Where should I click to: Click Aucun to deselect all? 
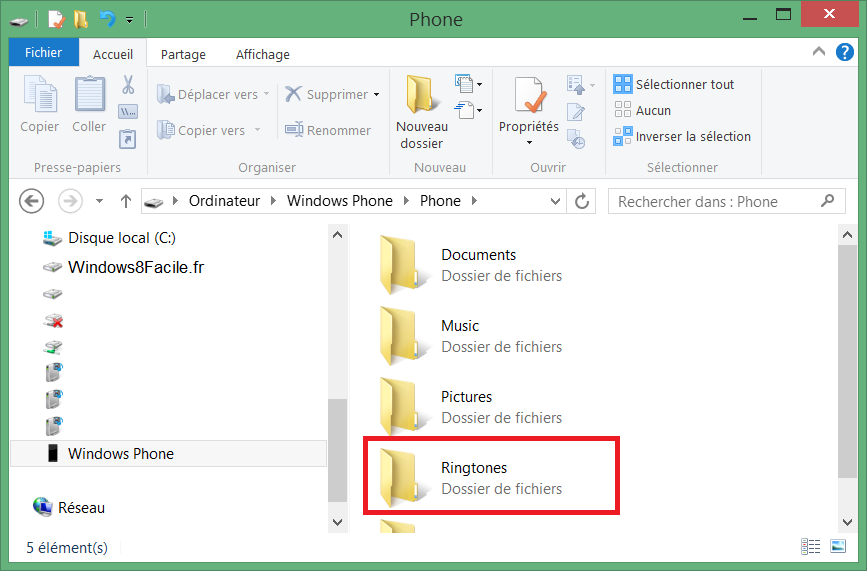(642, 110)
